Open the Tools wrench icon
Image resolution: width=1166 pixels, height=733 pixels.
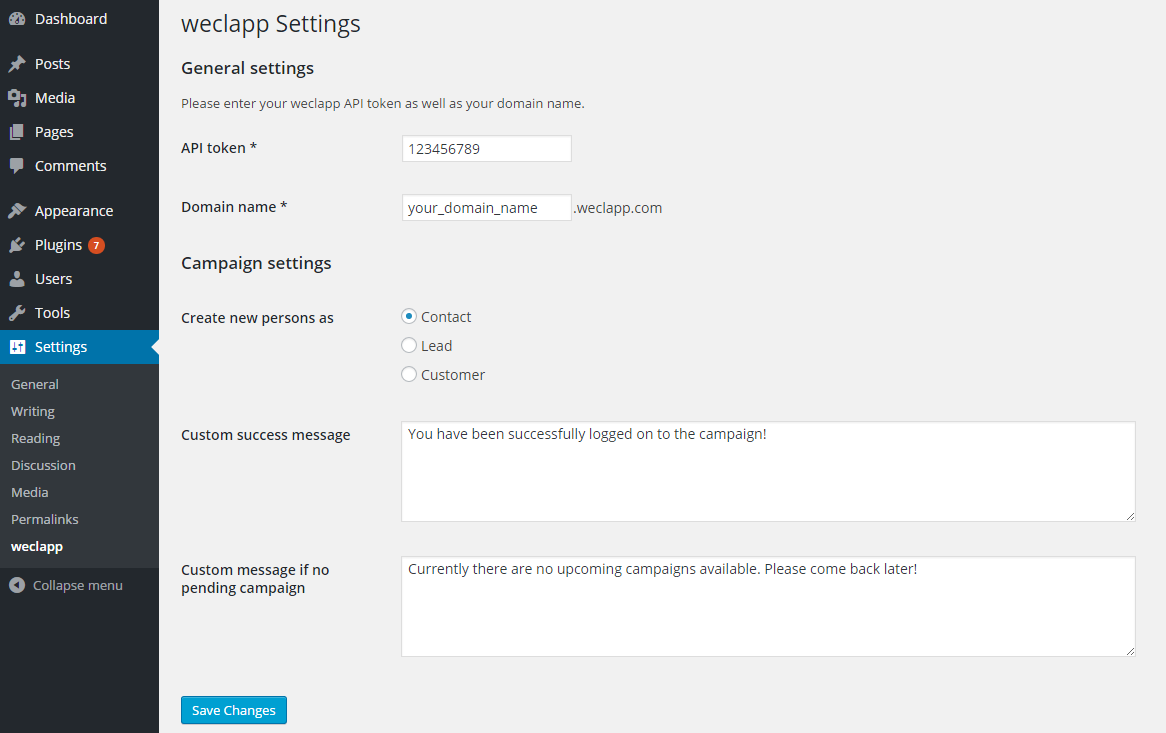click(x=17, y=313)
